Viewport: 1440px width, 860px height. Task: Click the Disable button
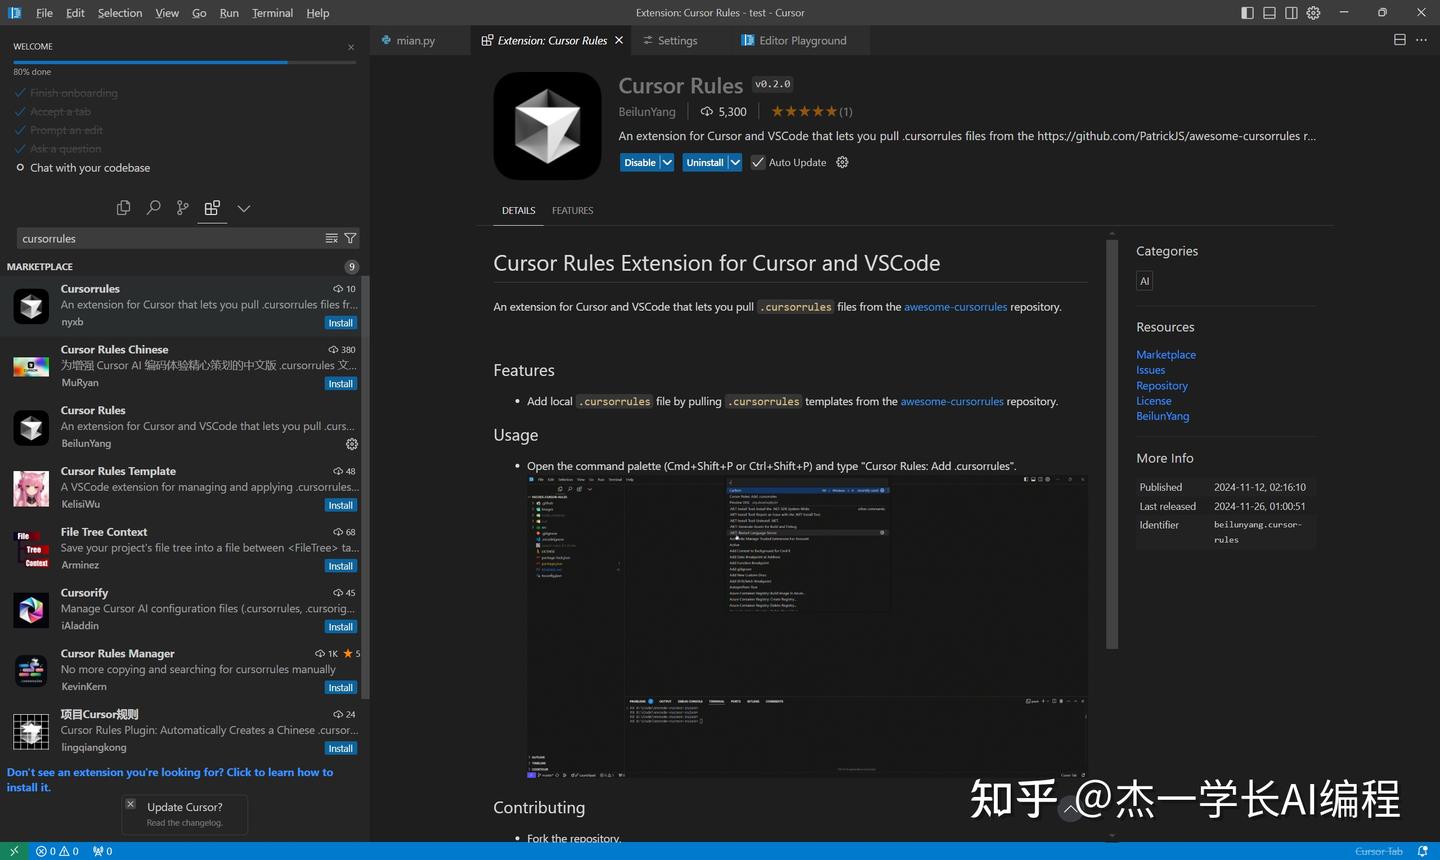tap(639, 162)
